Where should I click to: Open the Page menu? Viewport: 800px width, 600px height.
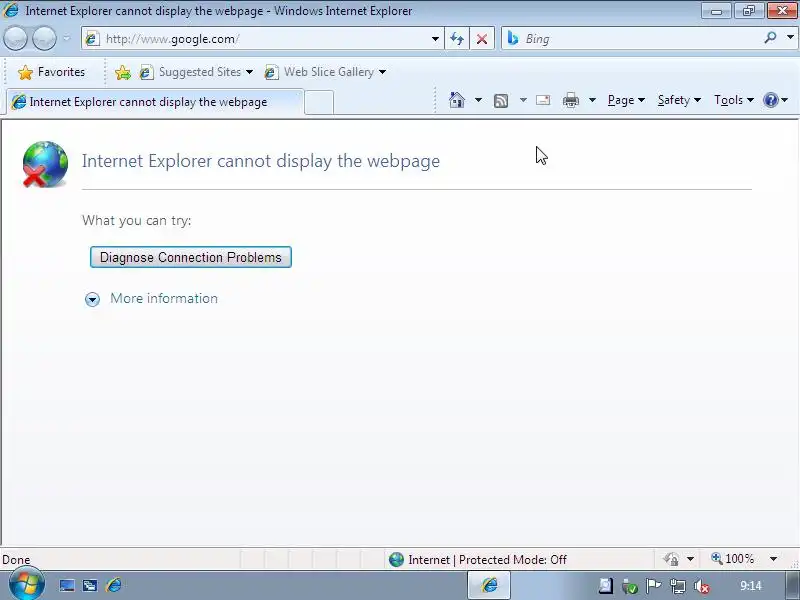(626, 100)
